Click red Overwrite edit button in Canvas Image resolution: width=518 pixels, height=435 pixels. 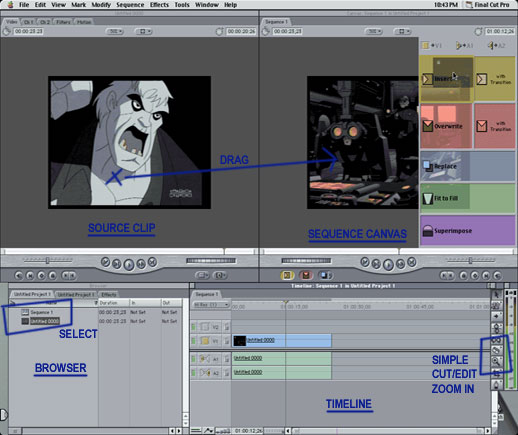306,275
